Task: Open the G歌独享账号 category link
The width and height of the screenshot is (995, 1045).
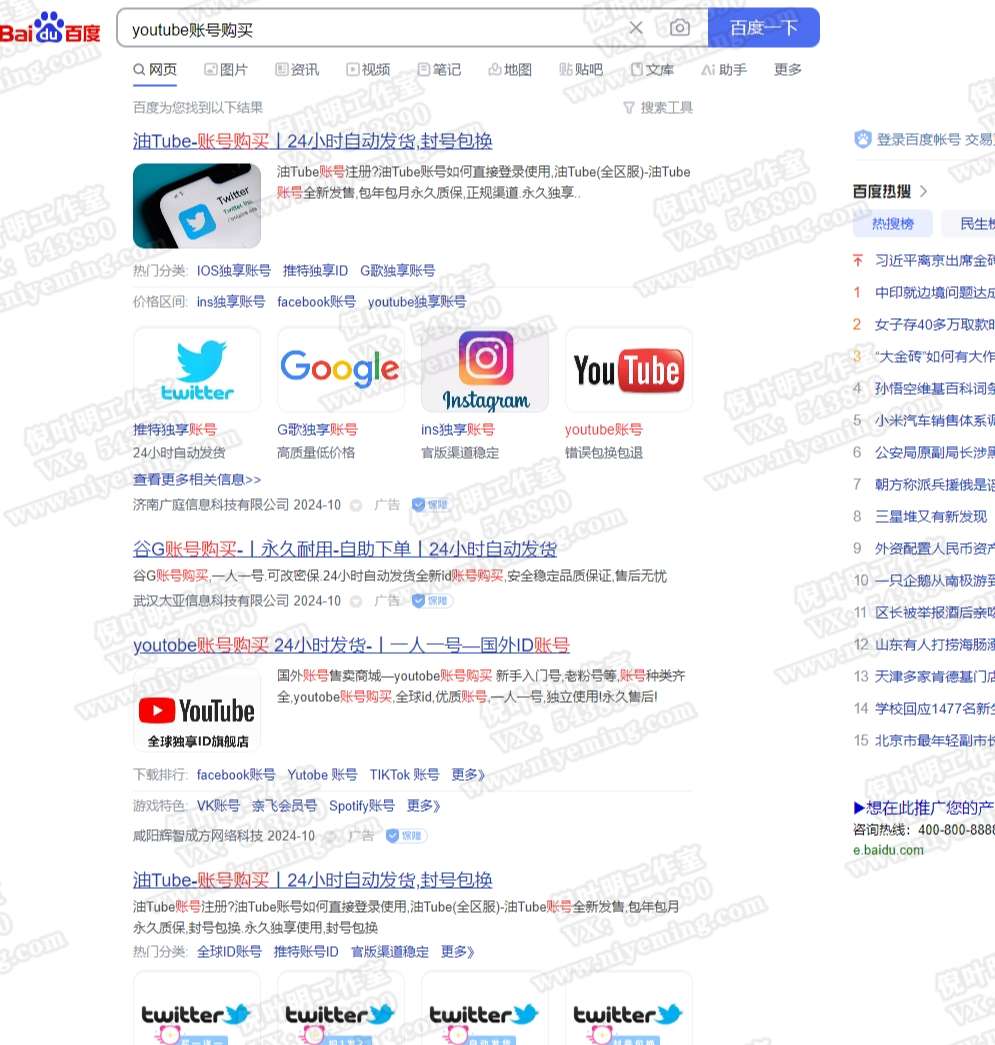Action: click(x=398, y=271)
